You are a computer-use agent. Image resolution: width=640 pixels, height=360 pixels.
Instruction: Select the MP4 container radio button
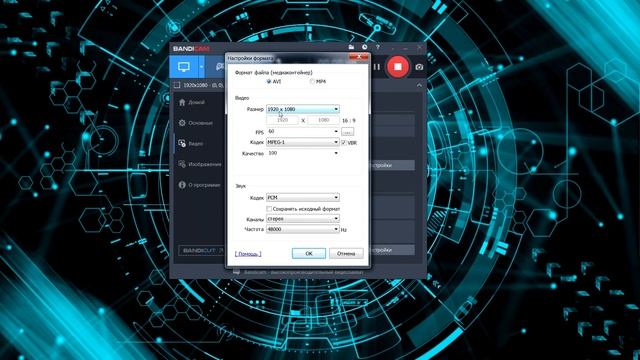pyautogui.click(x=312, y=82)
